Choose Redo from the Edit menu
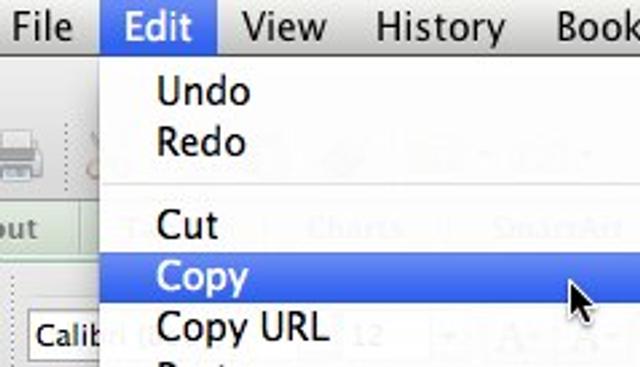640x367 pixels. (370, 142)
